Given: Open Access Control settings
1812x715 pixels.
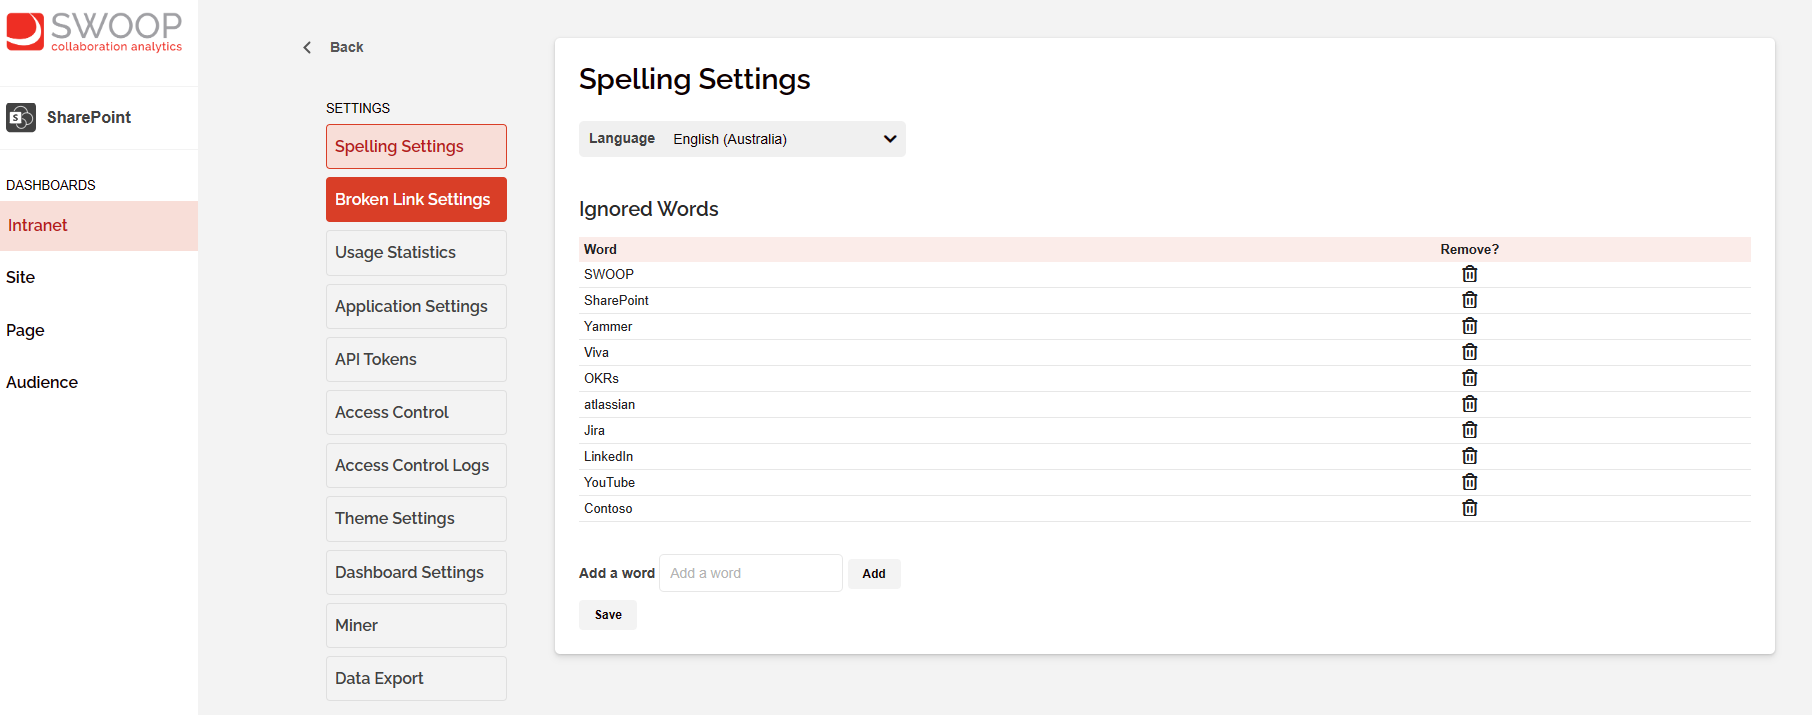Looking at the screenshot, I should pyautogui.click(x=416, y=412).
